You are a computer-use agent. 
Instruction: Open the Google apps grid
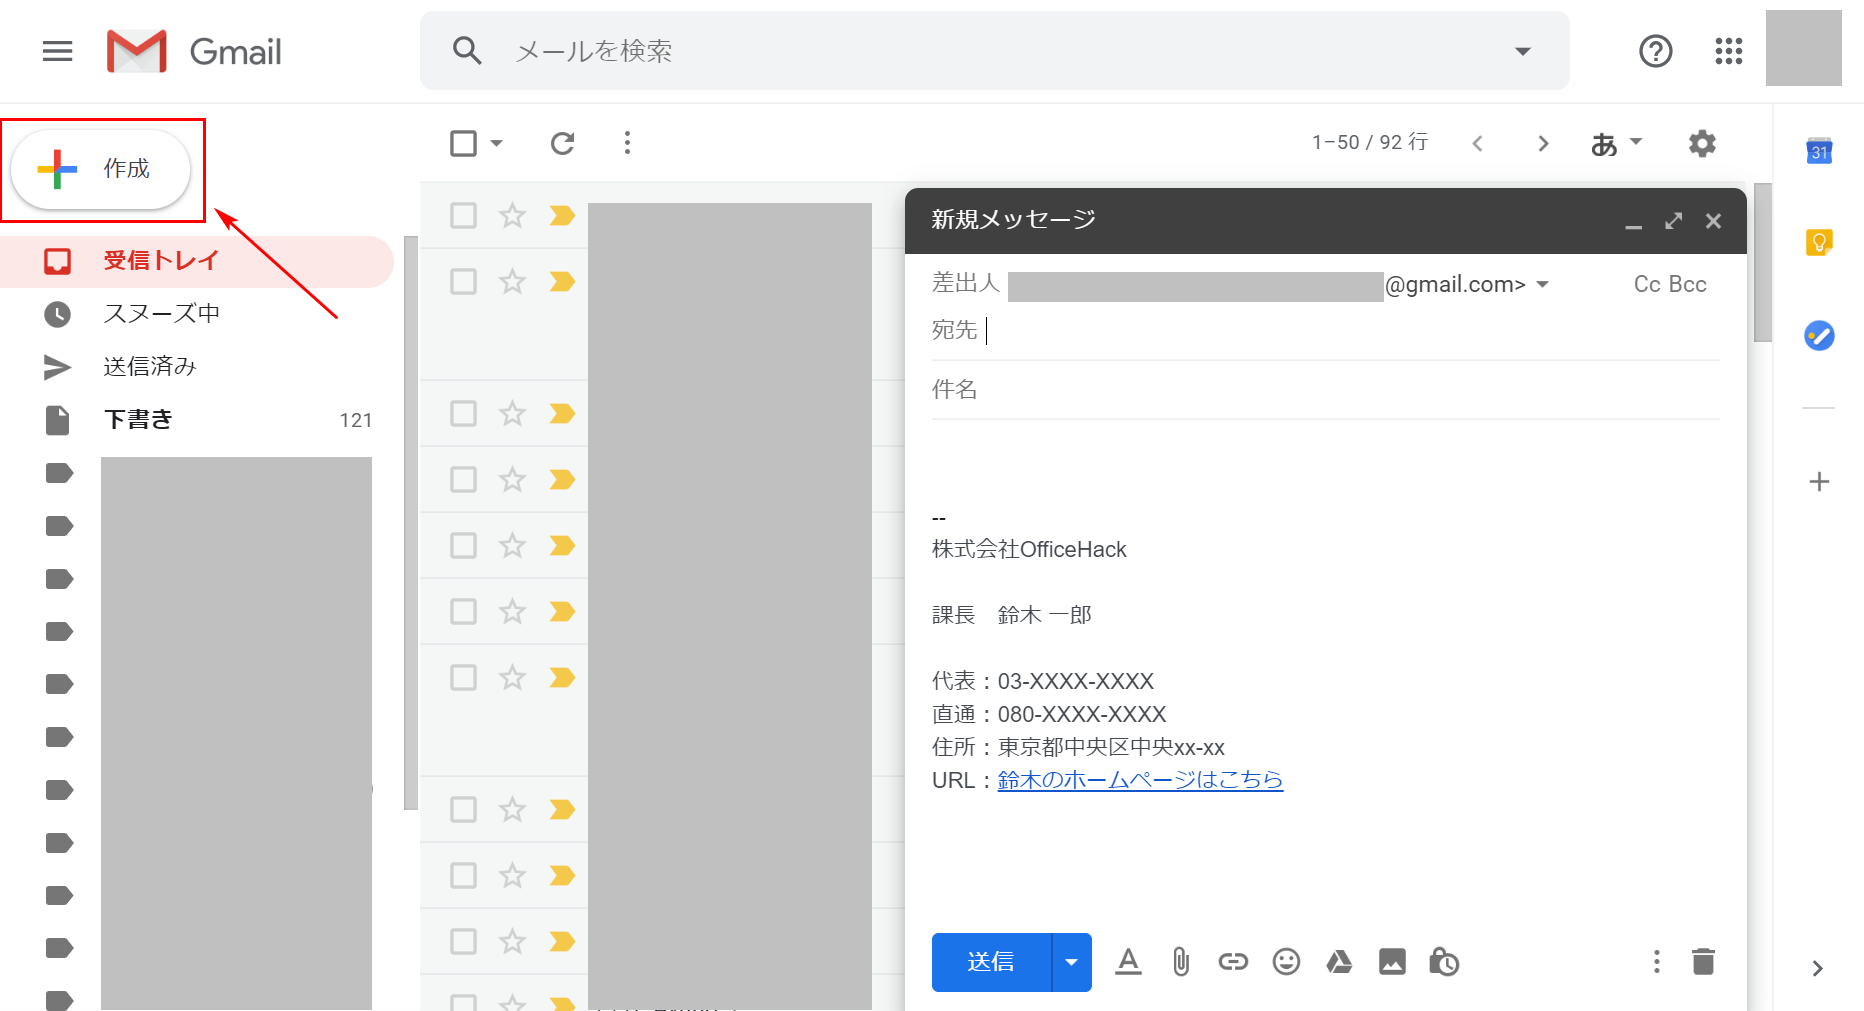(x=1729, y=51)
